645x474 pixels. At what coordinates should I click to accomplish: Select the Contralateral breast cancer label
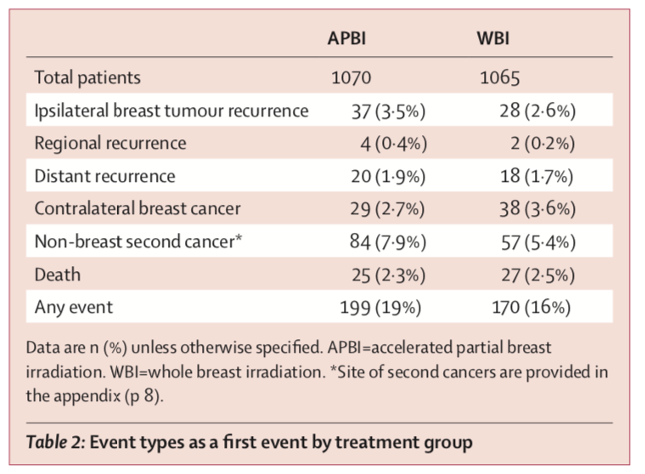coord(139,209)
